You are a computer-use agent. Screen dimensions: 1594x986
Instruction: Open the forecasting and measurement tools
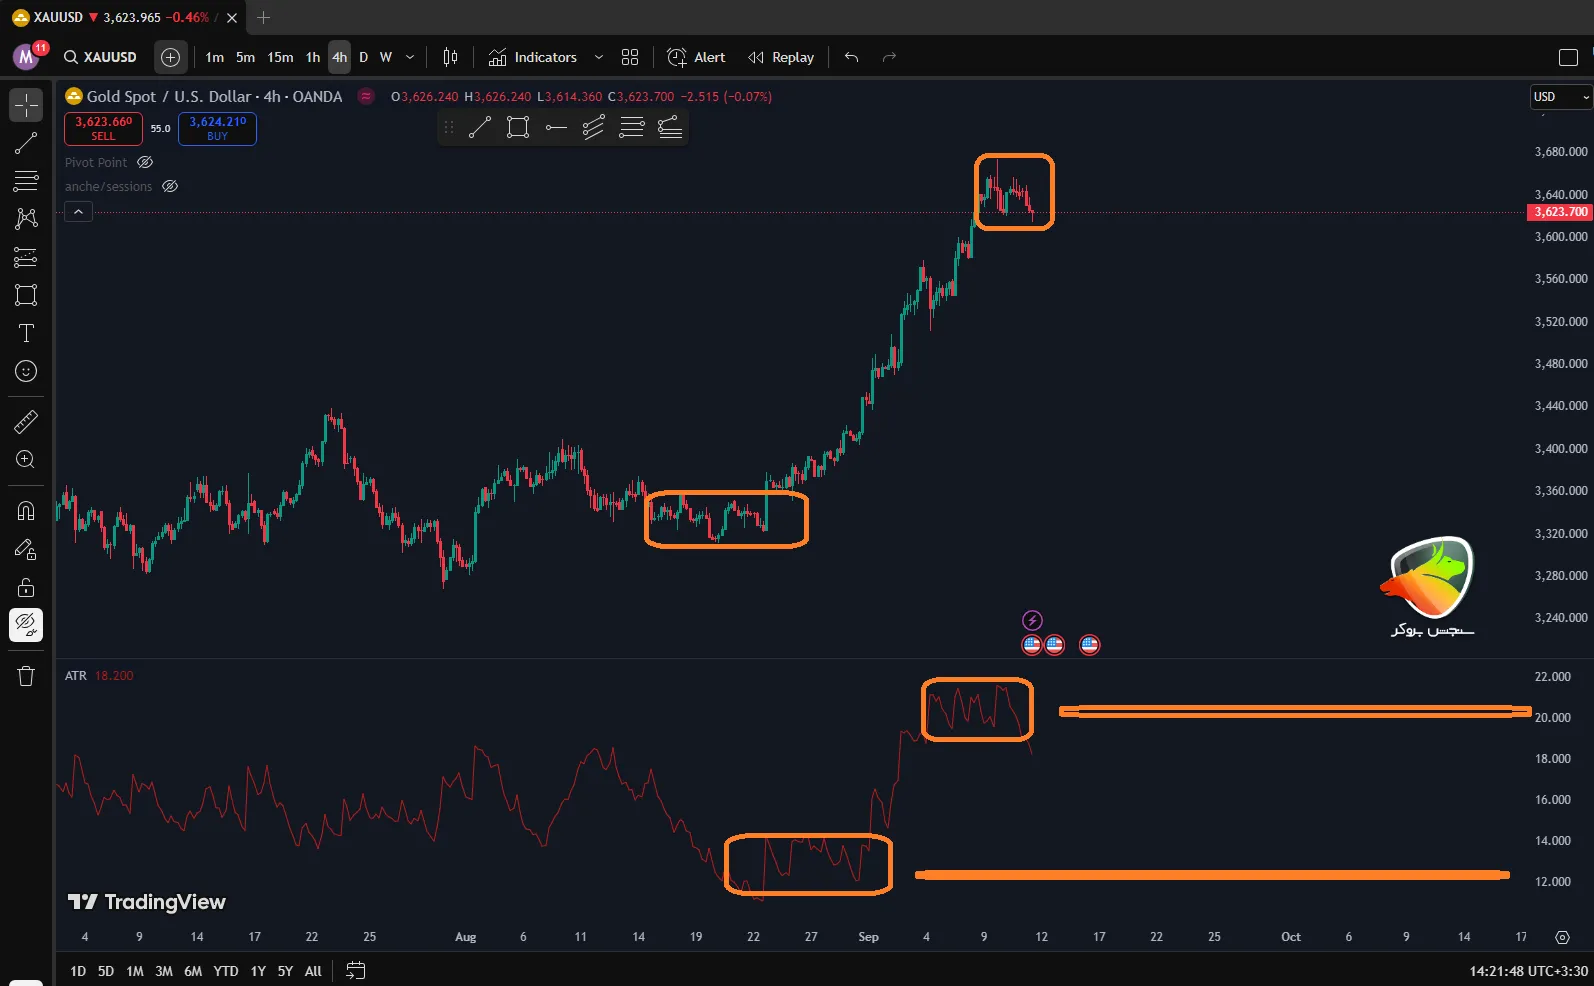tap(26, 257)
